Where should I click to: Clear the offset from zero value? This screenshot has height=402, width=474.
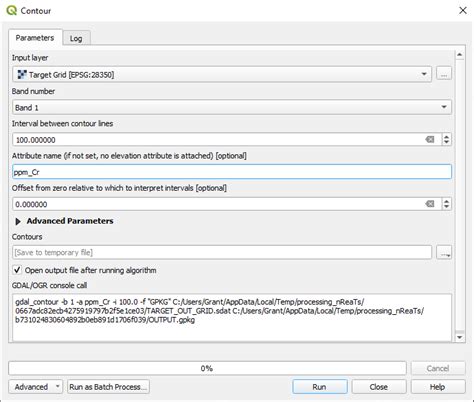pyautogui.click(x=430, y=204)
